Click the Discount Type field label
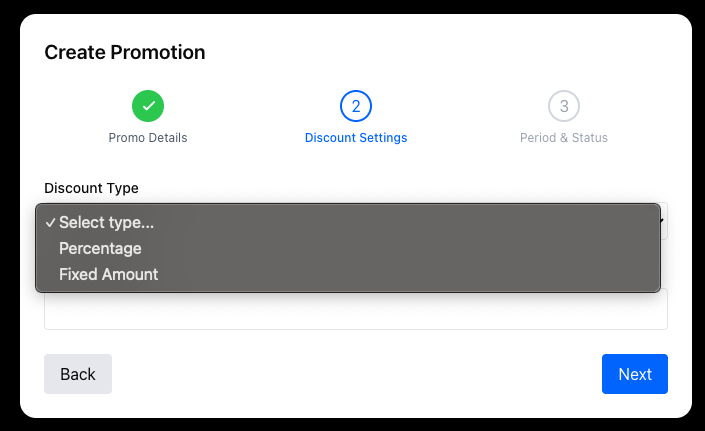705x431 pixels. (91, 188)
